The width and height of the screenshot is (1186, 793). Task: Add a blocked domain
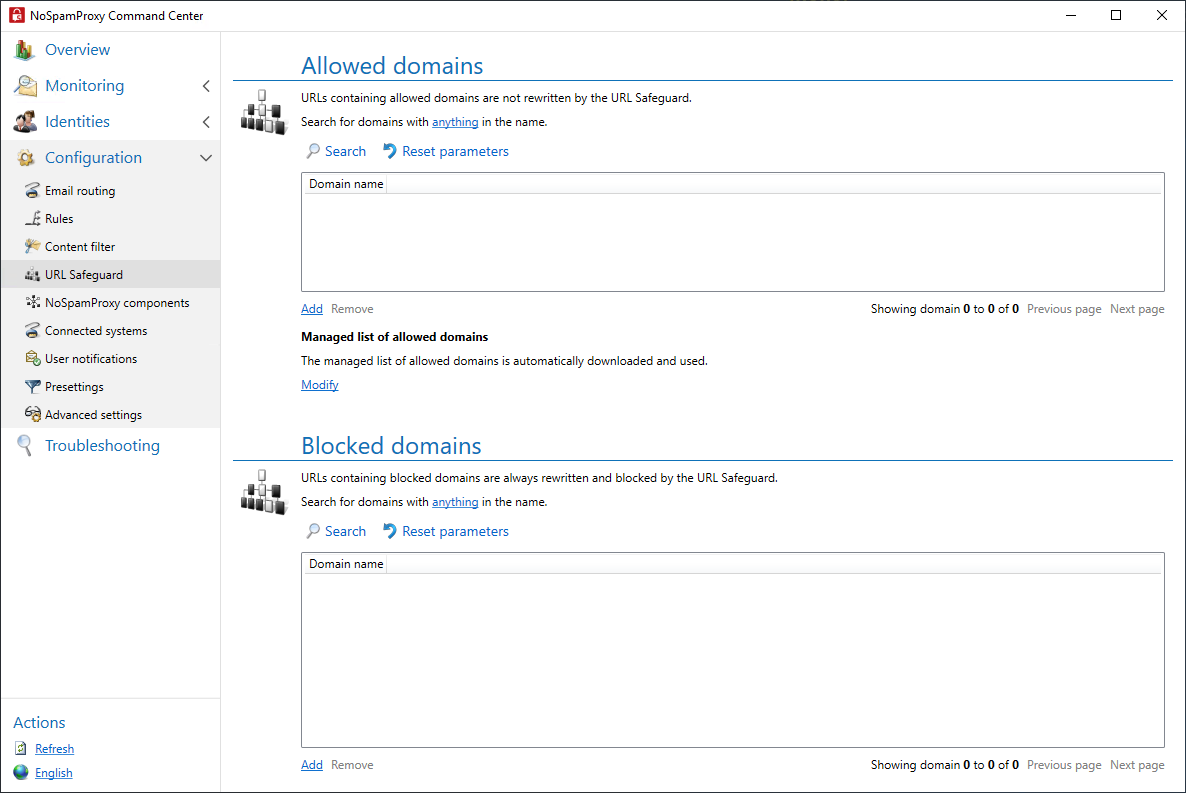click(312, 765)
